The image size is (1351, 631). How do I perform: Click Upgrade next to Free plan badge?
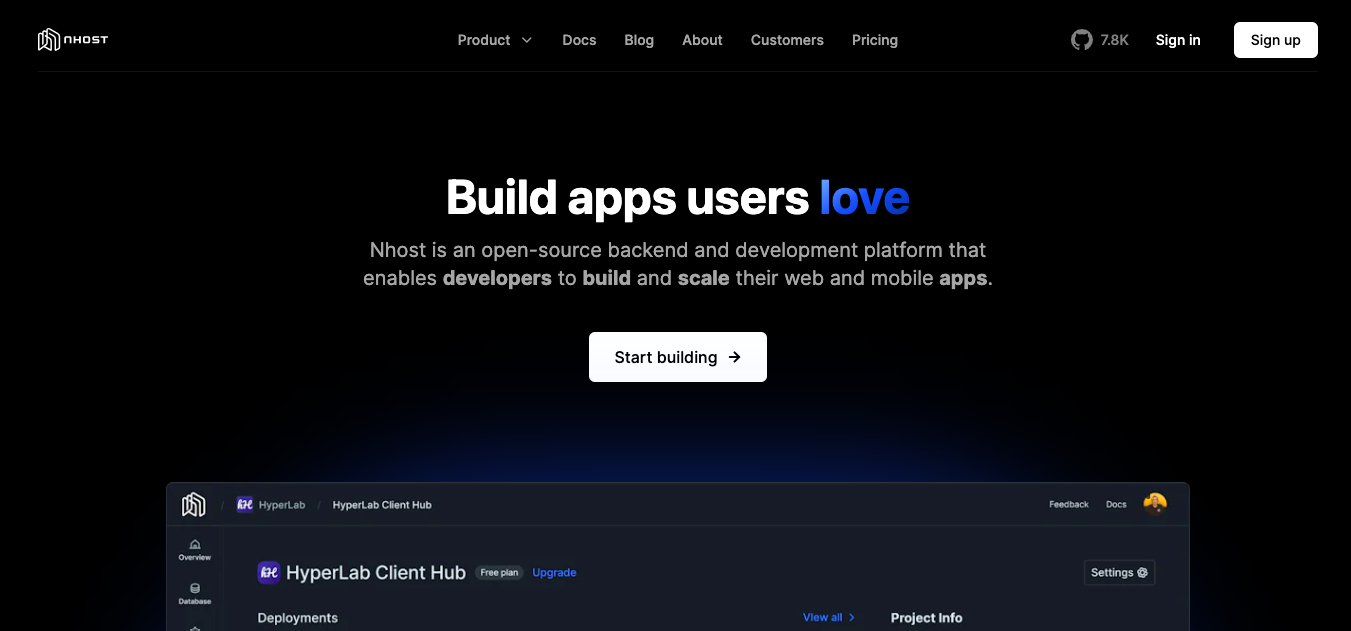coord(554,572)
